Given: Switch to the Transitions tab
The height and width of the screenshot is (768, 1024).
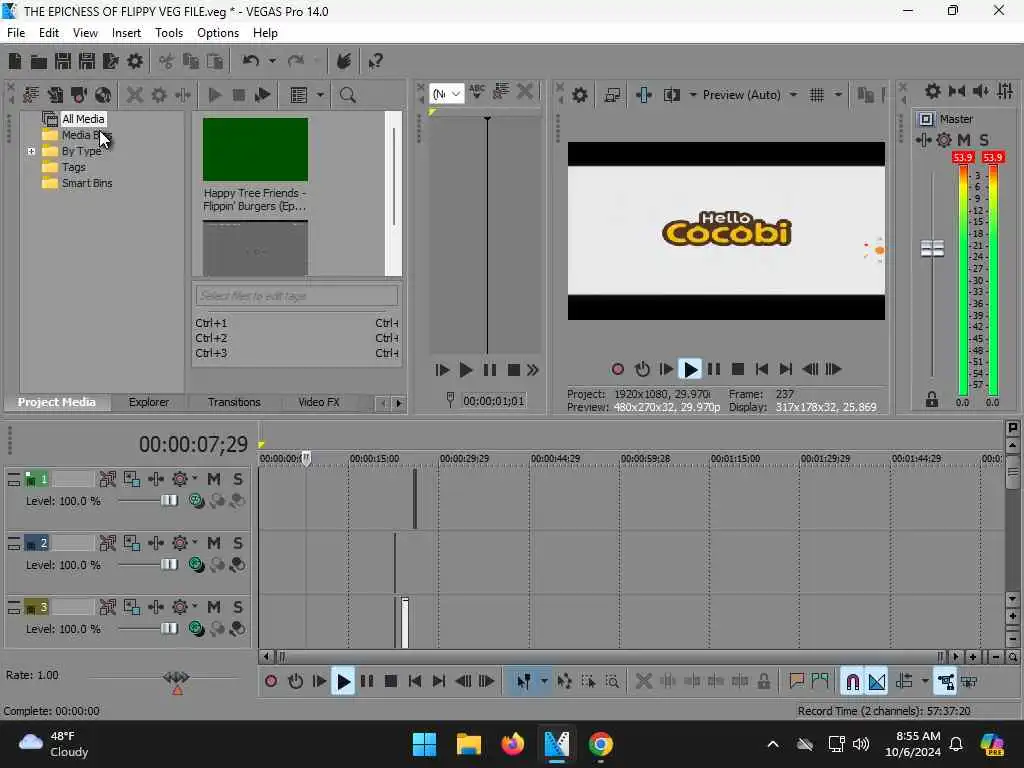Looking at the screenshot, I should [234, 403].
